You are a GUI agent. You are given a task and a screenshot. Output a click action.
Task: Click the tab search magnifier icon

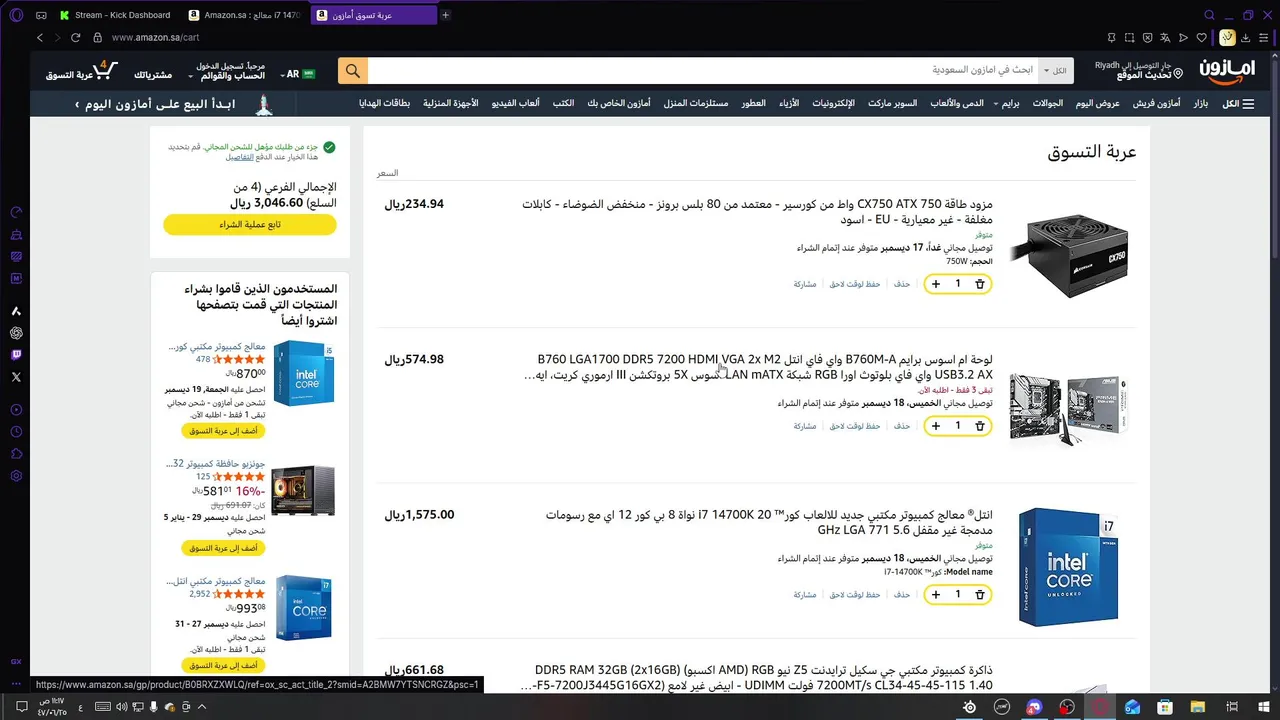(1209, 15)
